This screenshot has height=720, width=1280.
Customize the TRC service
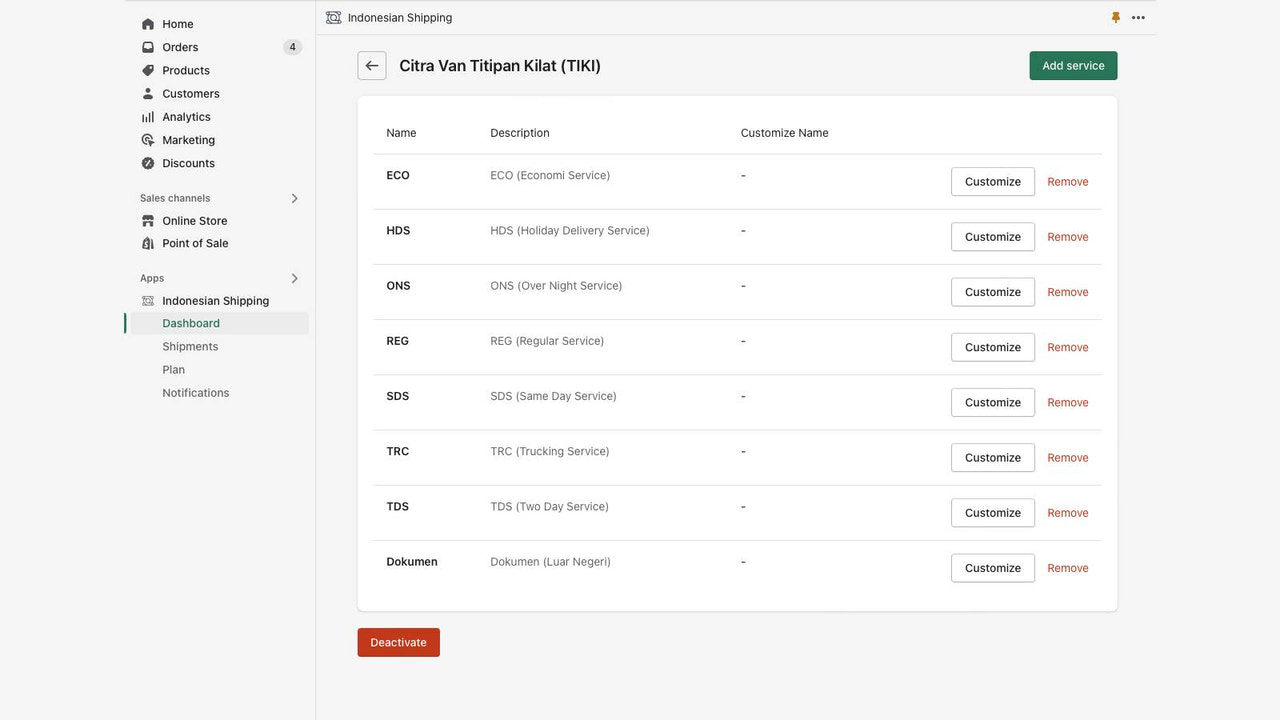click(x=993, y=458)
